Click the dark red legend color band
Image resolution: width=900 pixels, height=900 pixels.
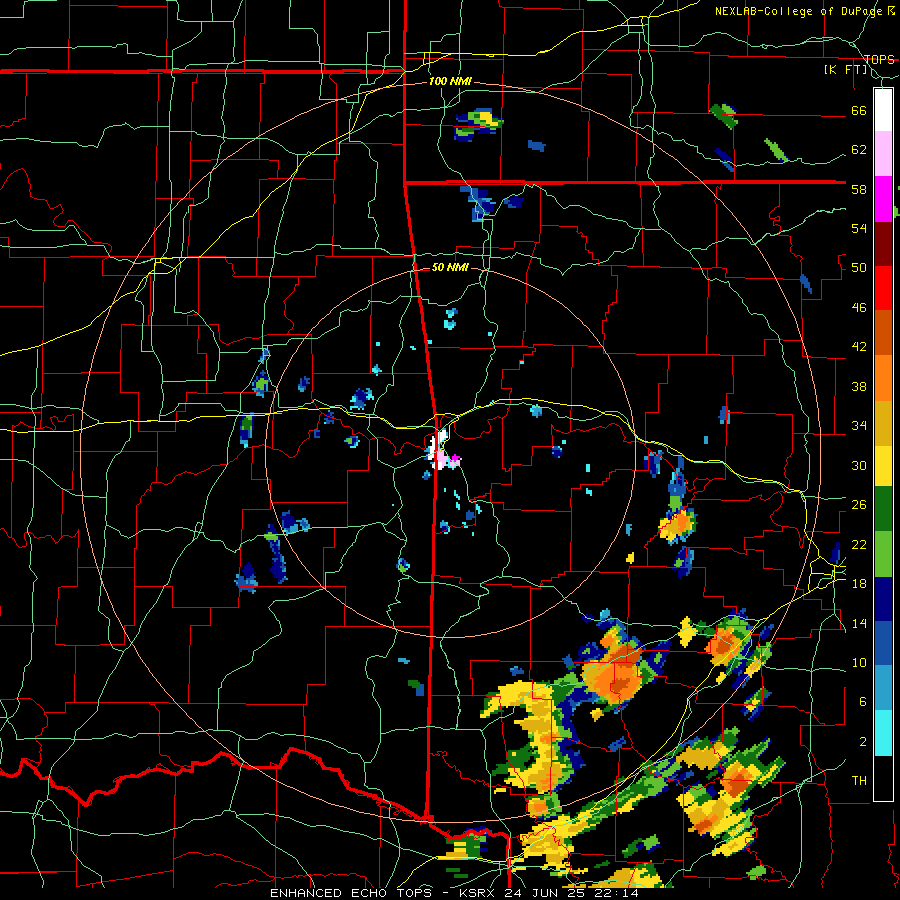click(x=883, y=243)
